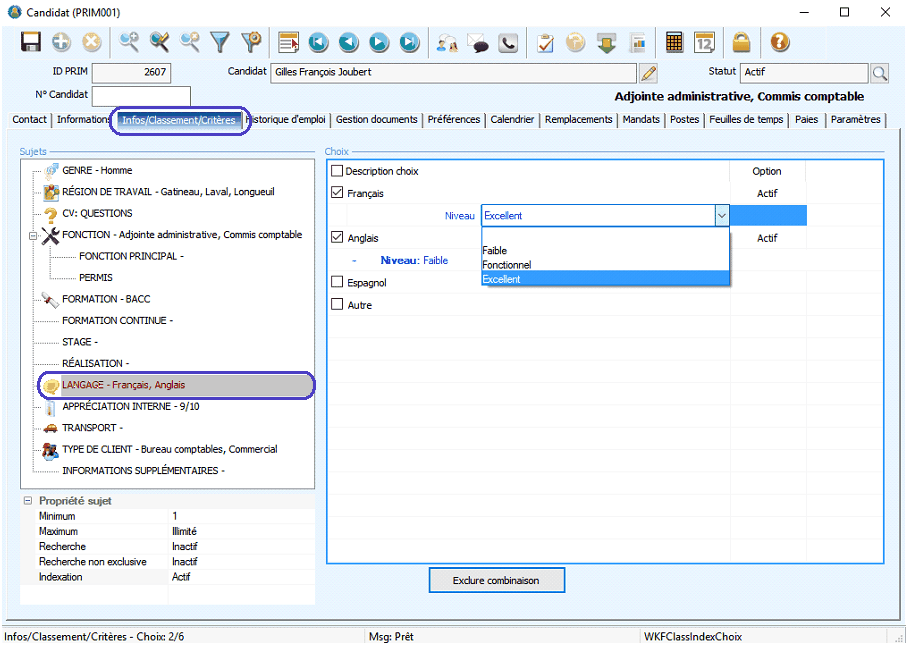Viewport: 908px width, 645px height.
Task: Go to last record arrow button
Action: click(409, 42)
